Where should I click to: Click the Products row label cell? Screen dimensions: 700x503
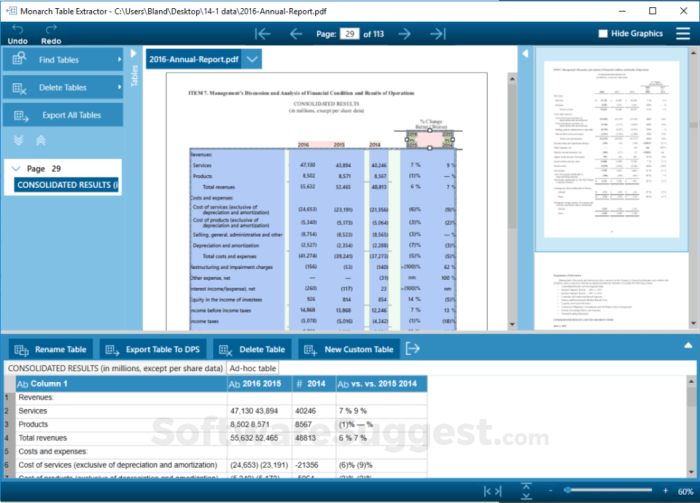pos(121,424)
